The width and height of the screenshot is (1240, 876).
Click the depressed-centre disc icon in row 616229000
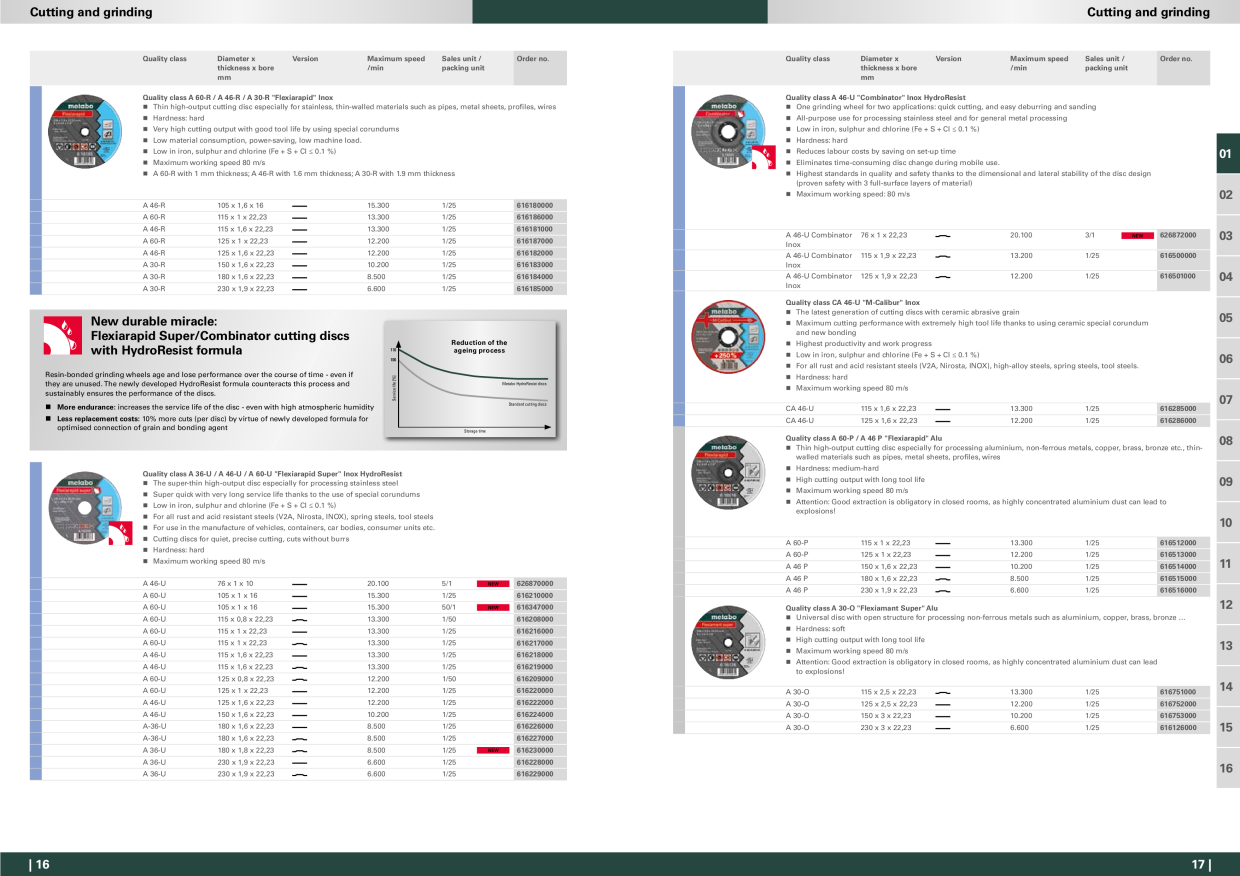[x=300, y=774]
